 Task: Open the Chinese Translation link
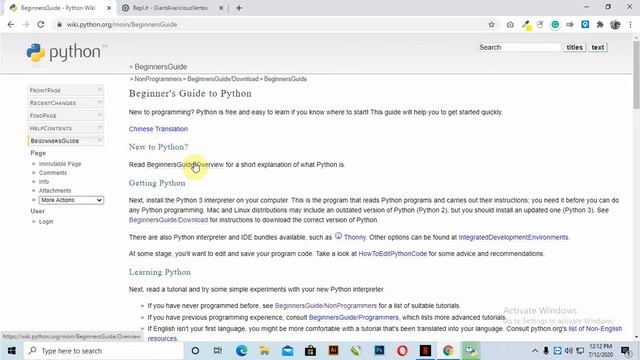pos(158,129)
